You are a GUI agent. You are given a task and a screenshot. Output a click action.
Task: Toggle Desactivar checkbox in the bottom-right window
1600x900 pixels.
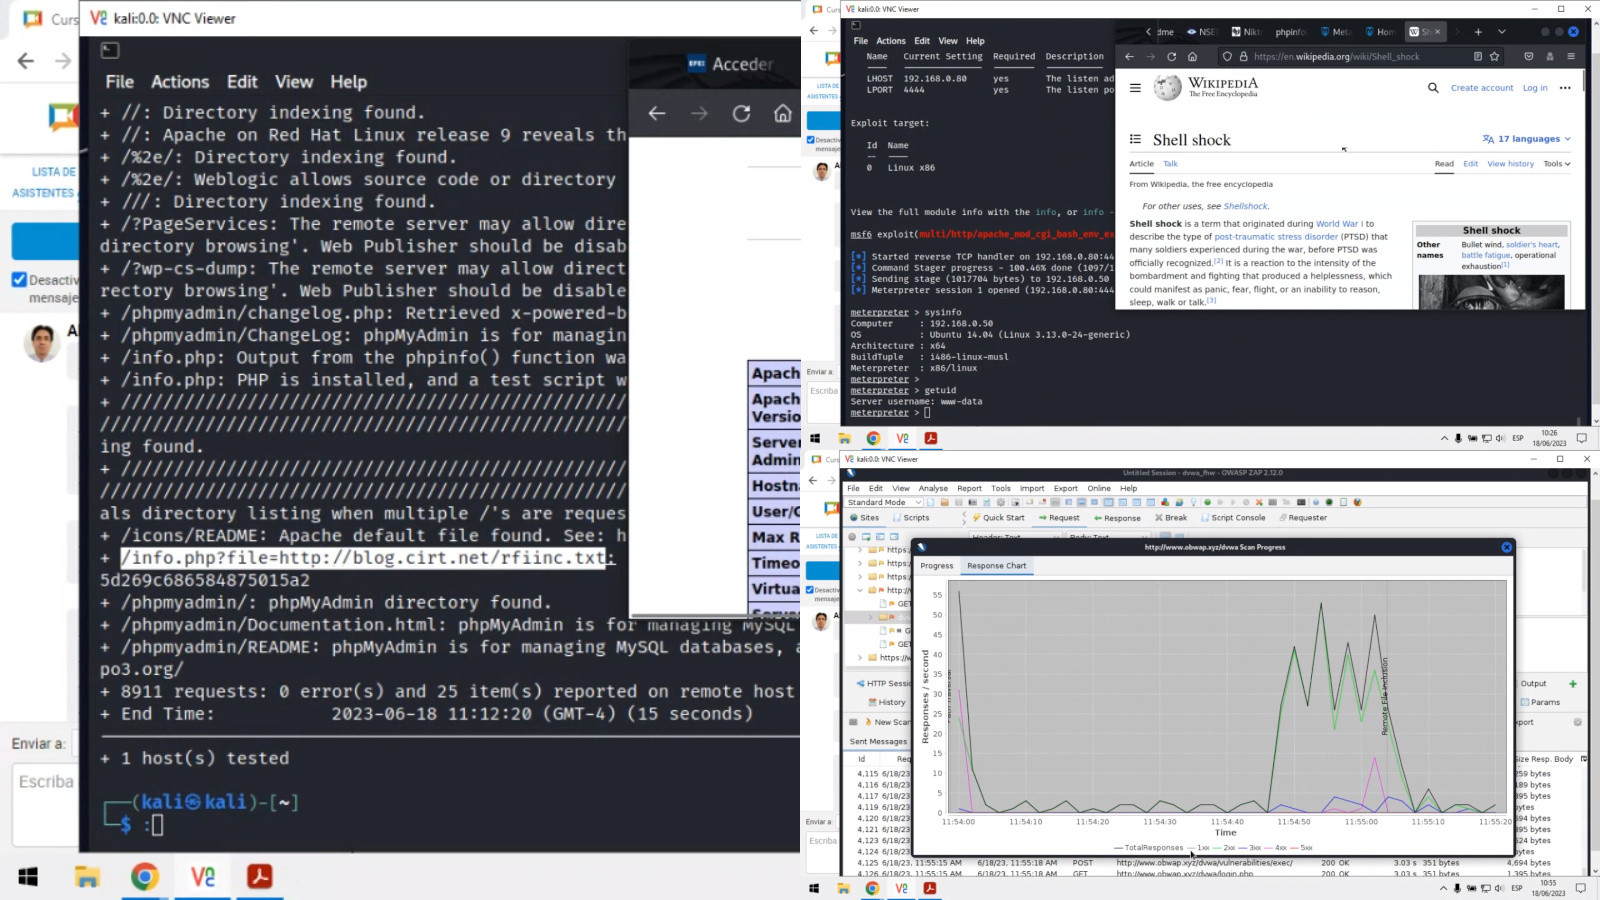810,590
